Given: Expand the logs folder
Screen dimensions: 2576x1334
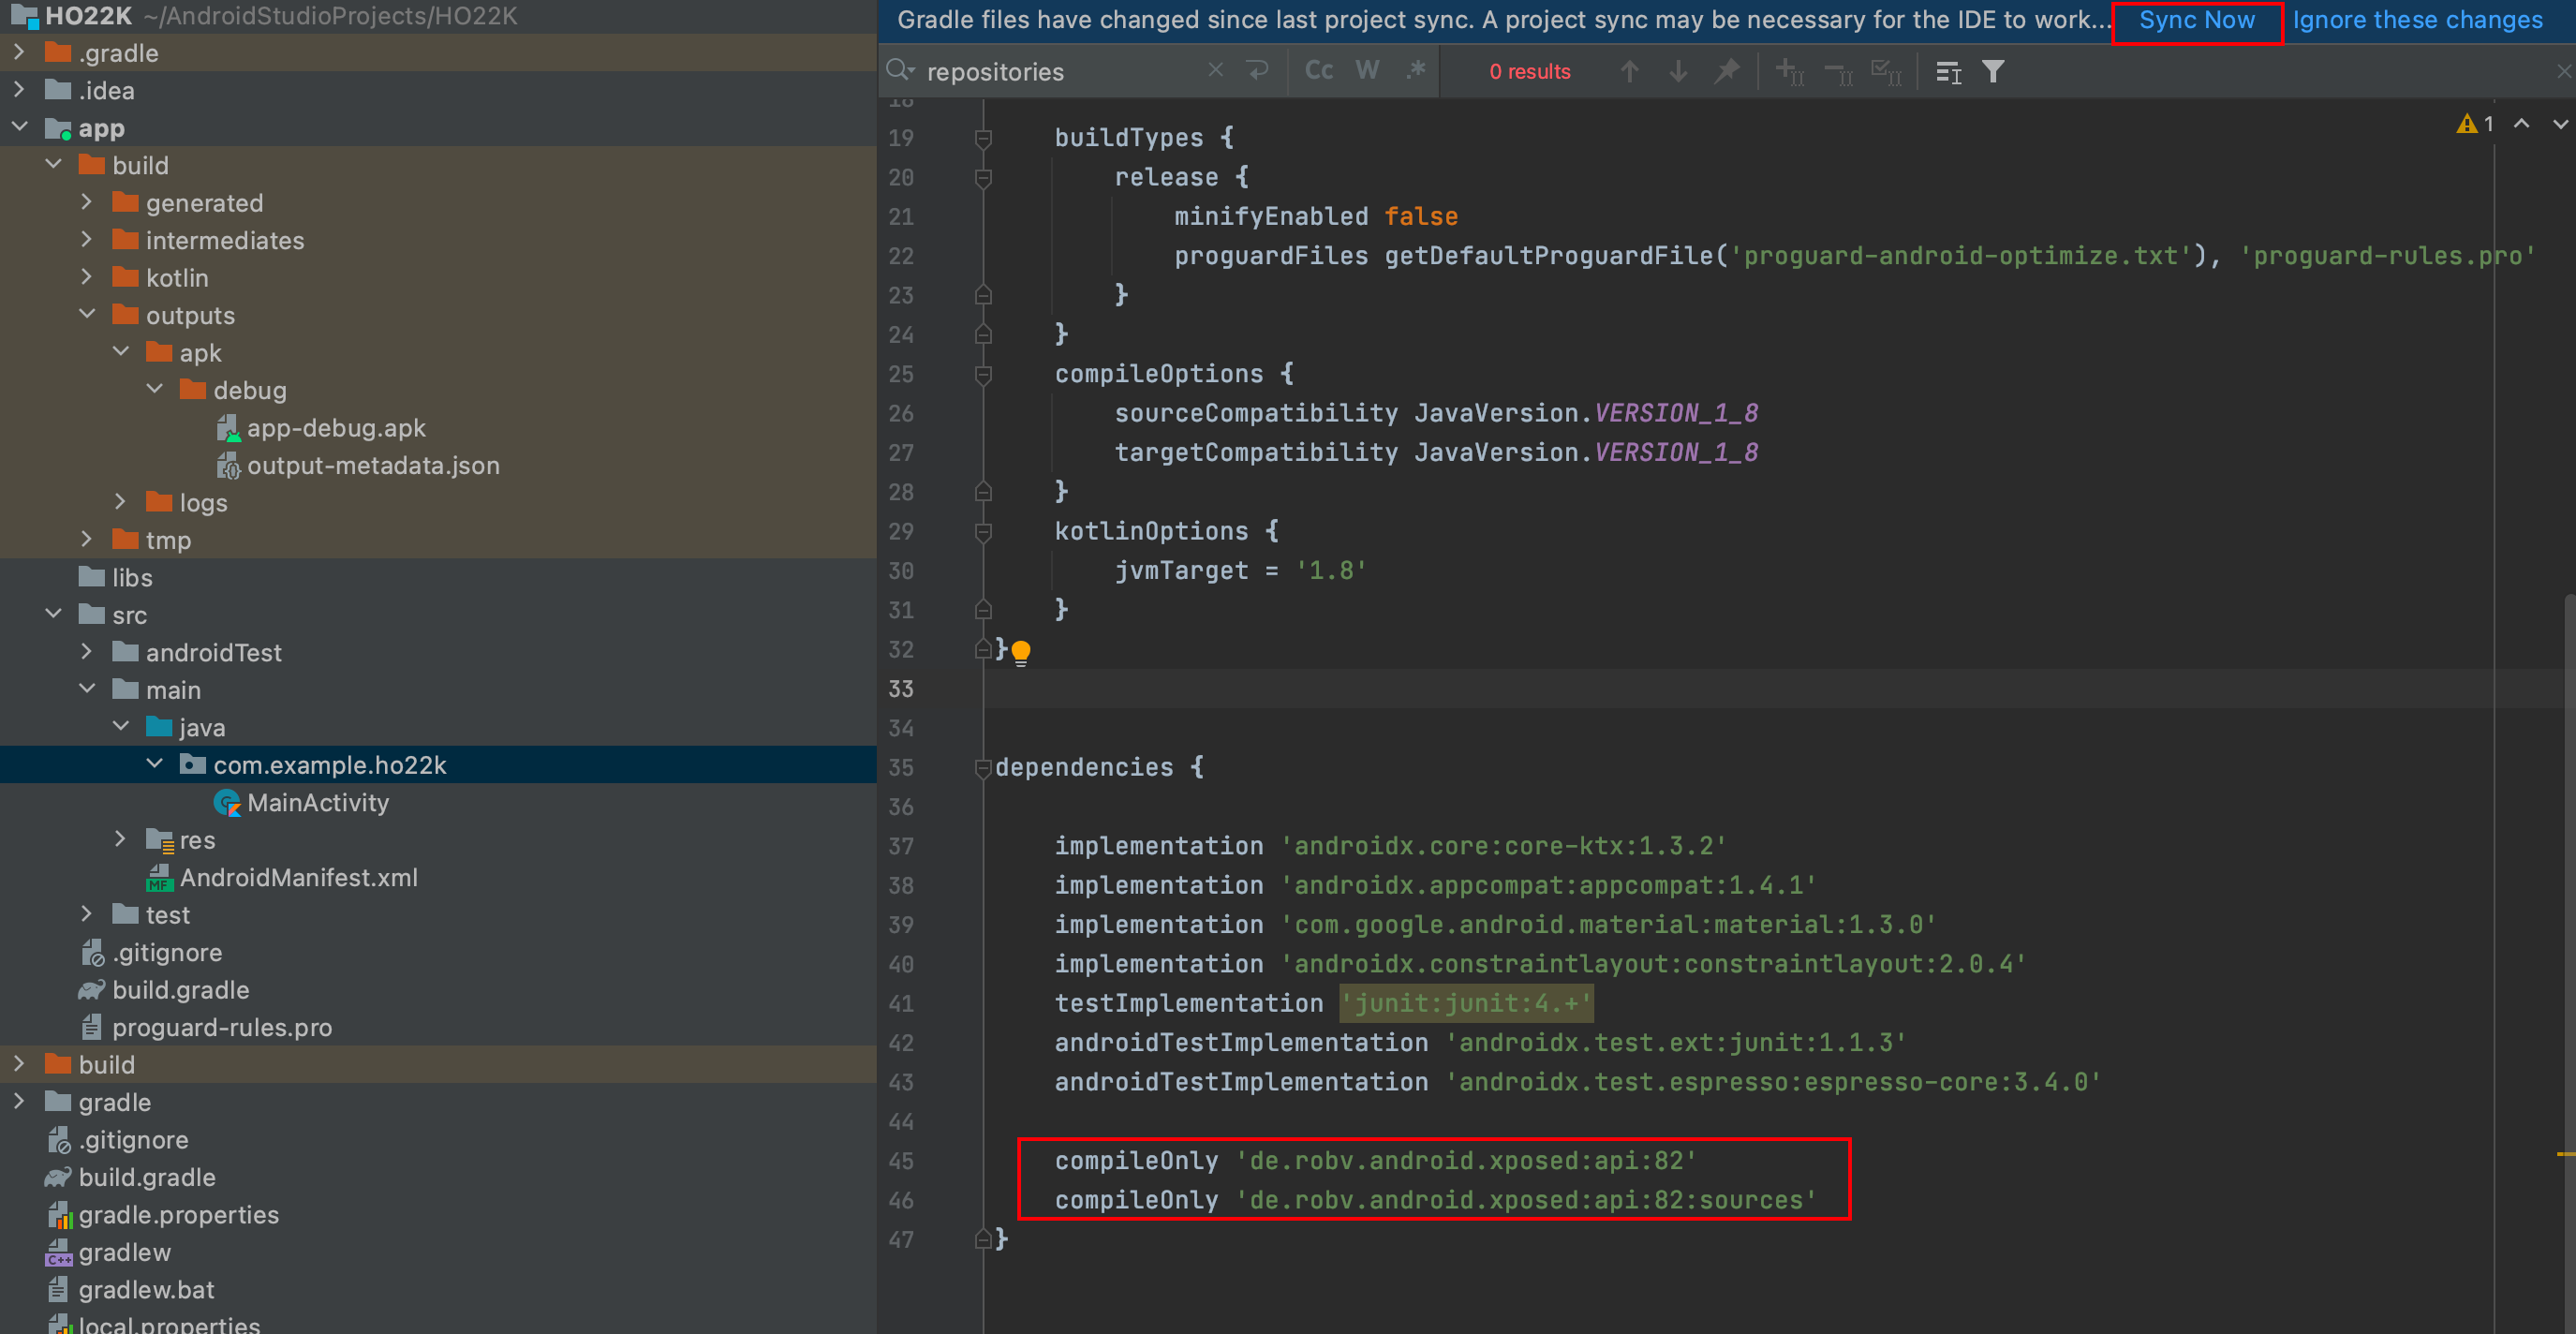Looking at the screenshot, I should 121,502.
